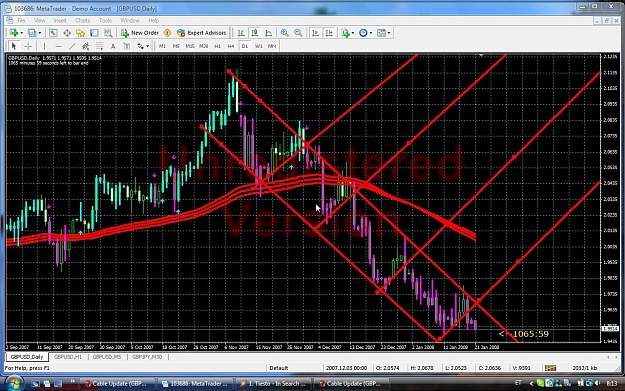Open the Help menu
Image resolution: width=625 pixels, height=391 pixels.
click(153, 20)
